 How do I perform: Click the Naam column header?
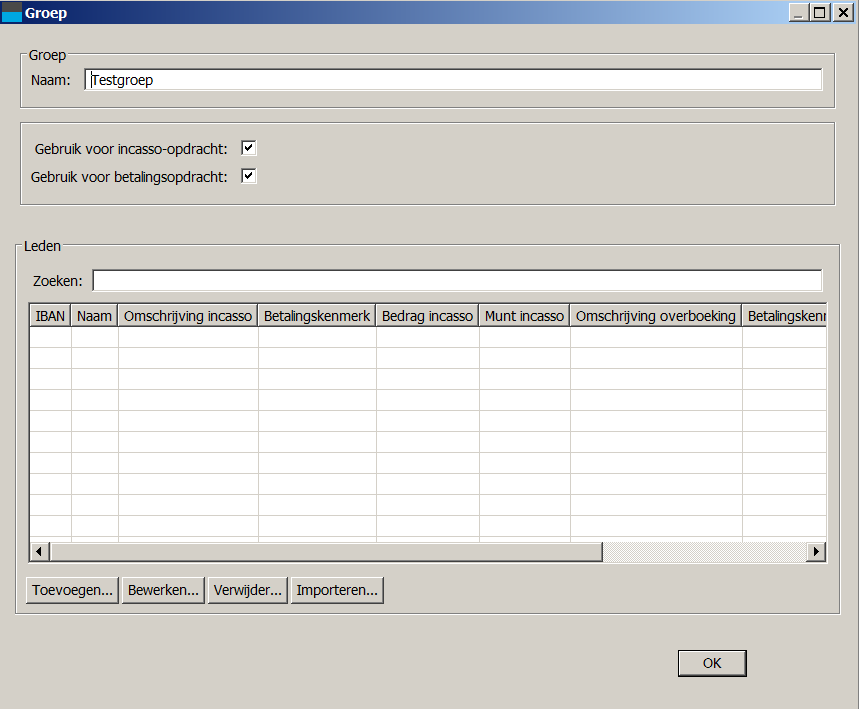(94, 316)
